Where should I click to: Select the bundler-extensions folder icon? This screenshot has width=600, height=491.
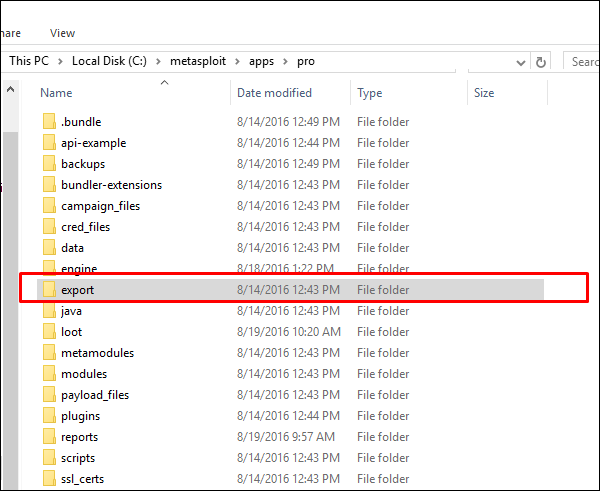[49, 184]
